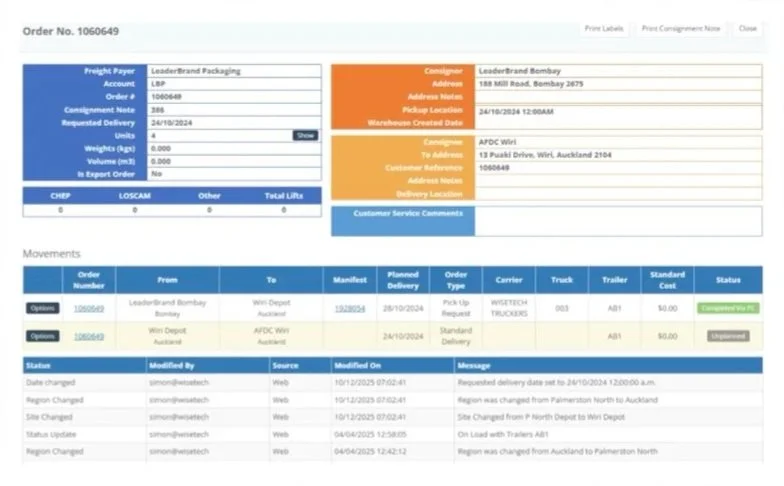Click the Manifest column header
Viewport: 784px width, 486px height.
[350, 280]
